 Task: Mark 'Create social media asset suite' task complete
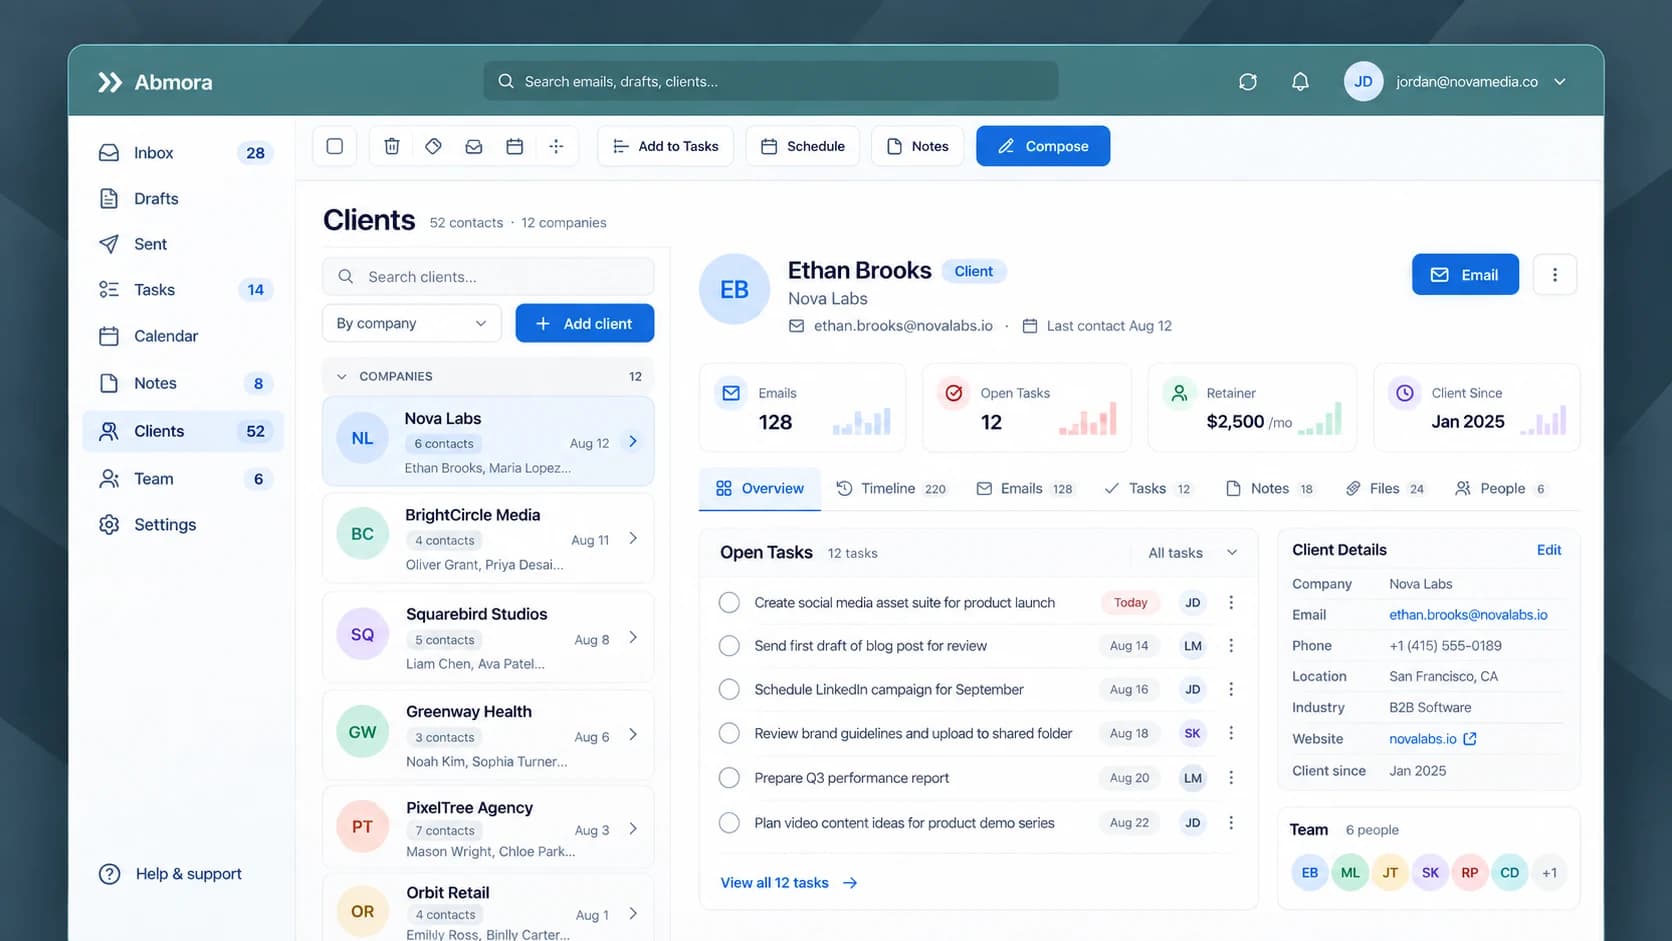click(x=729, y=603)
